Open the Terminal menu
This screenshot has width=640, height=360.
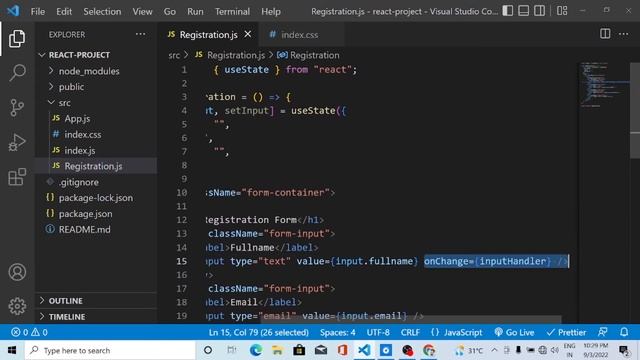[232, 11]
